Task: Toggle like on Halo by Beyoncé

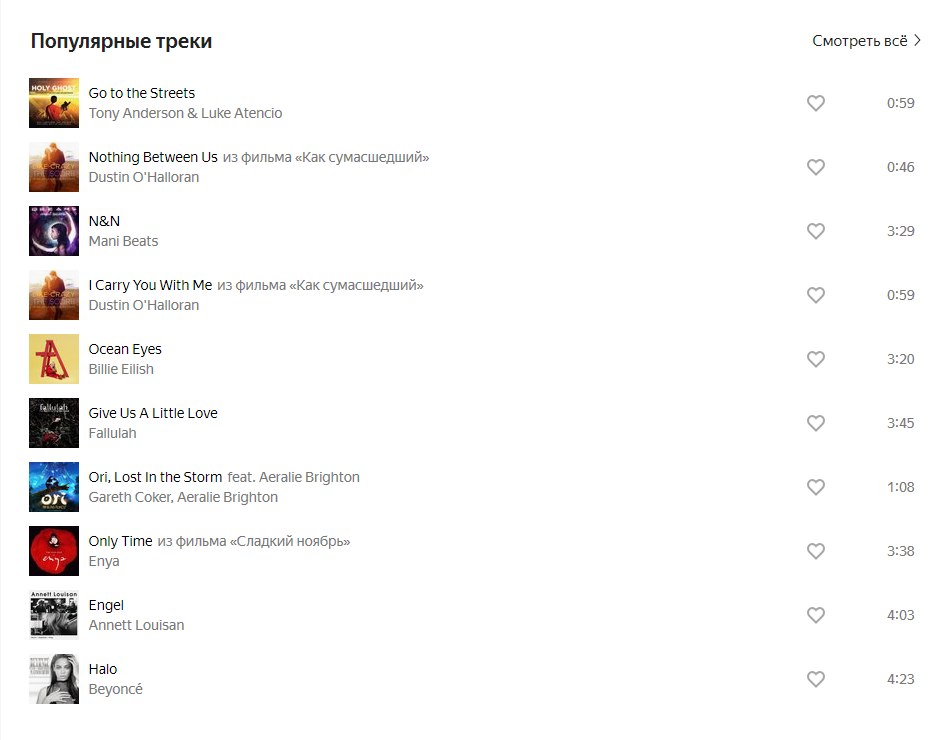Action: click(816, 679)
